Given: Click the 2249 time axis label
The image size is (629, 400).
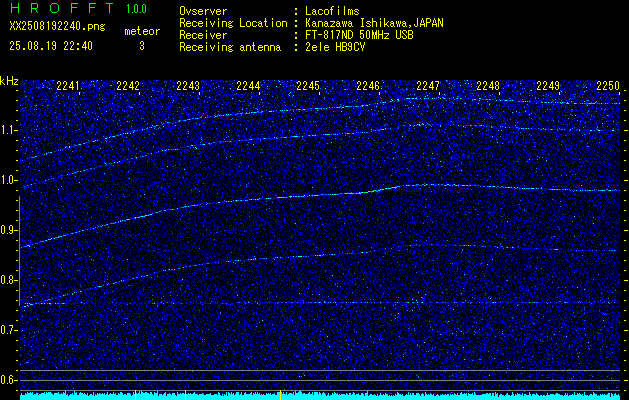Looking at the screenshot, I should click(548, 85).
